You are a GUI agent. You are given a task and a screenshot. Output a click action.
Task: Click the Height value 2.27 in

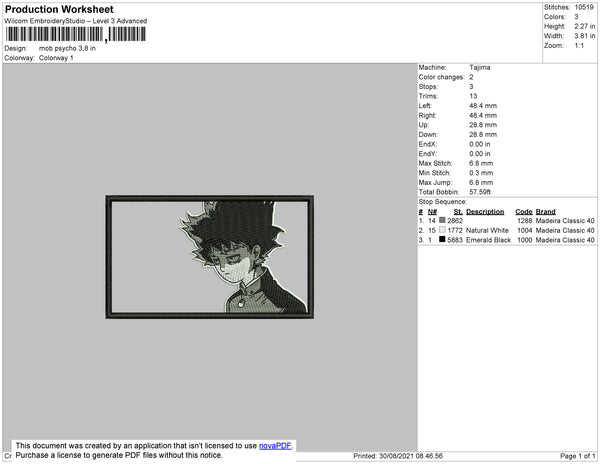pos(584,26)
